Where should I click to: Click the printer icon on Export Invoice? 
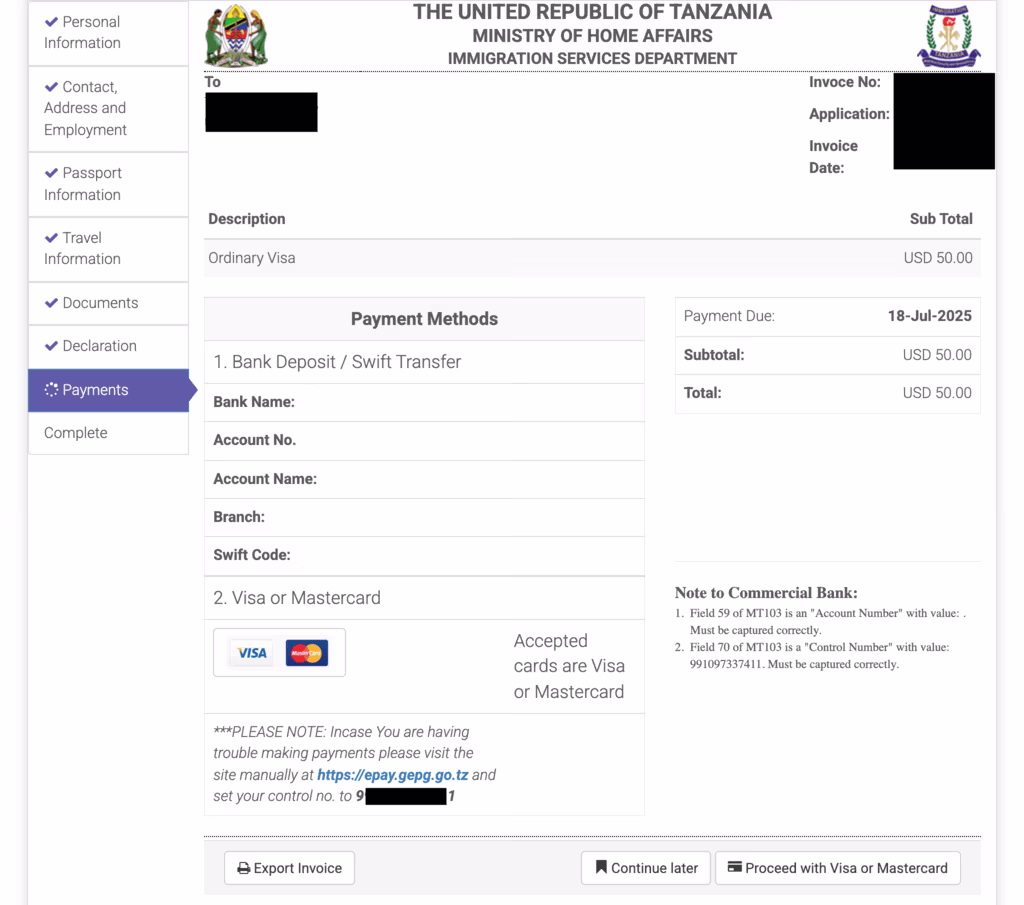[x=244, y=868]
